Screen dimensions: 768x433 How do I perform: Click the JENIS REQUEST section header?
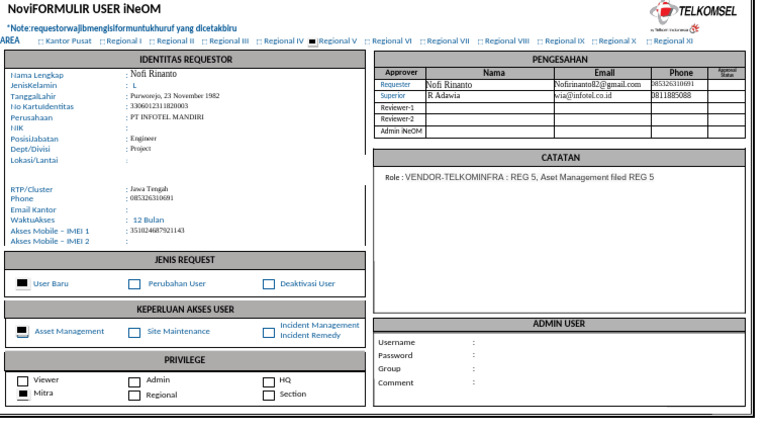185,260
